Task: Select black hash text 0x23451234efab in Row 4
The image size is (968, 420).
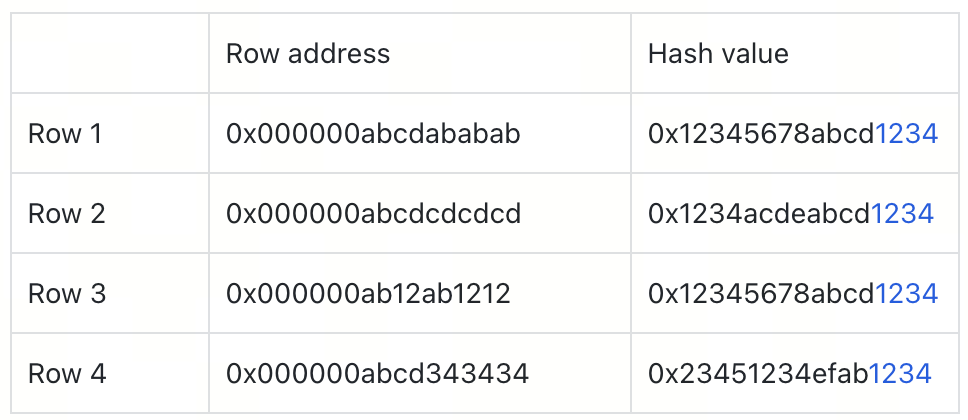Action: coord(758,374)
